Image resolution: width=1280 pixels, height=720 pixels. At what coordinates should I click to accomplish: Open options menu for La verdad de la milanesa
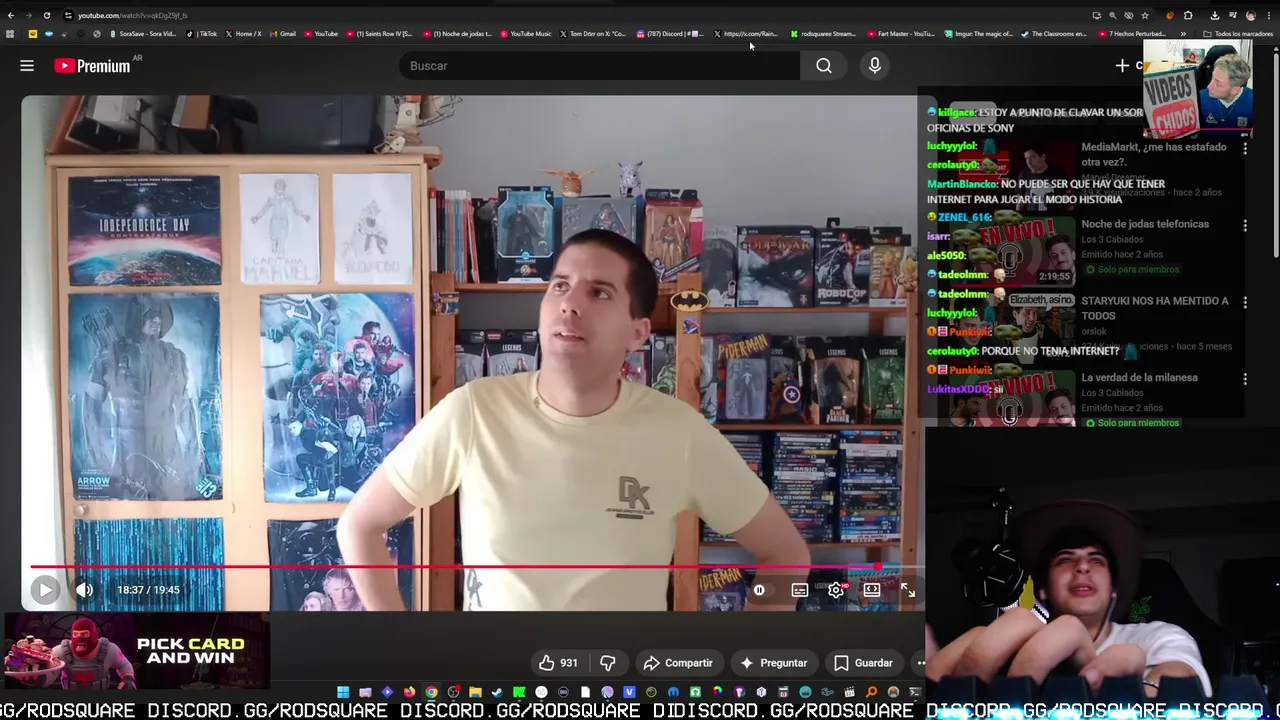click(1245, 379)
